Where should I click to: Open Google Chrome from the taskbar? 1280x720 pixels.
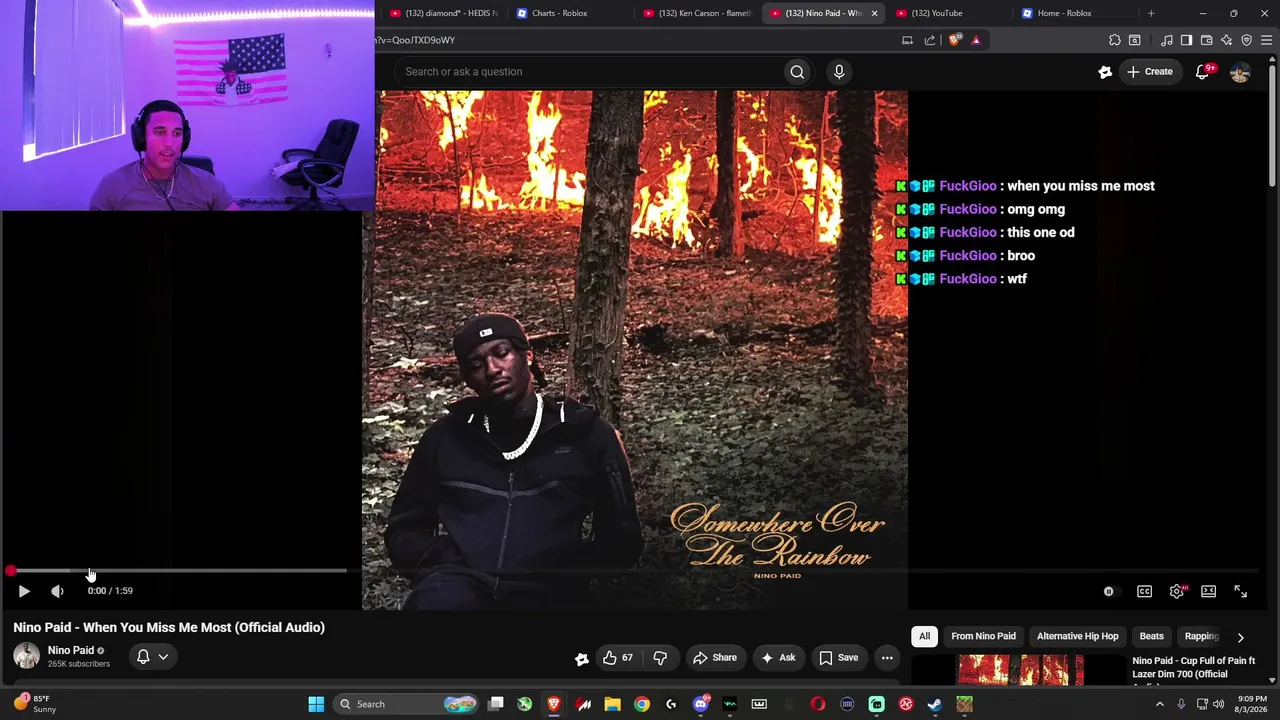tap(642, 704)
